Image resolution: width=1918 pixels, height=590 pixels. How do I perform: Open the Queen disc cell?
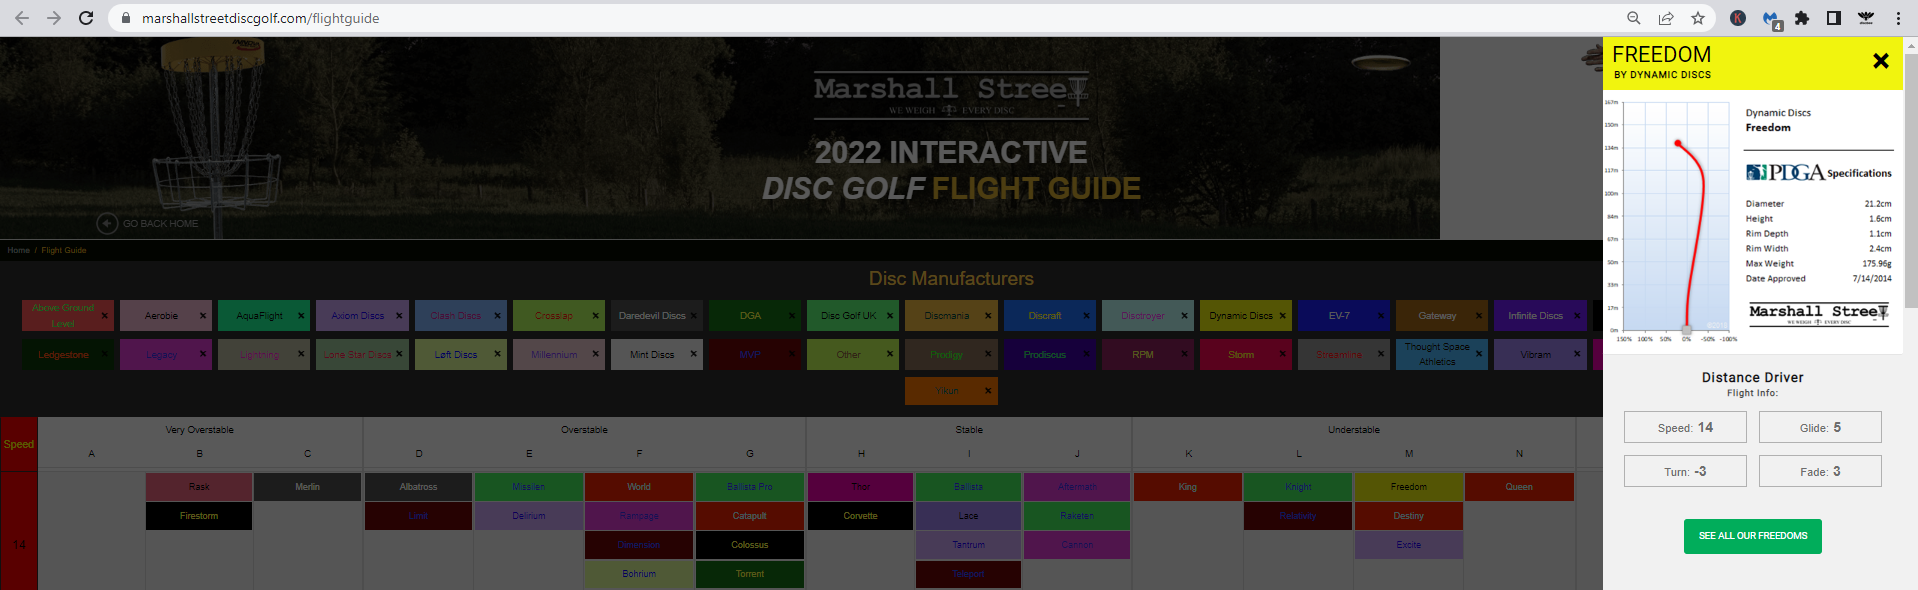pyautogui.click(x=1519, y=487)
